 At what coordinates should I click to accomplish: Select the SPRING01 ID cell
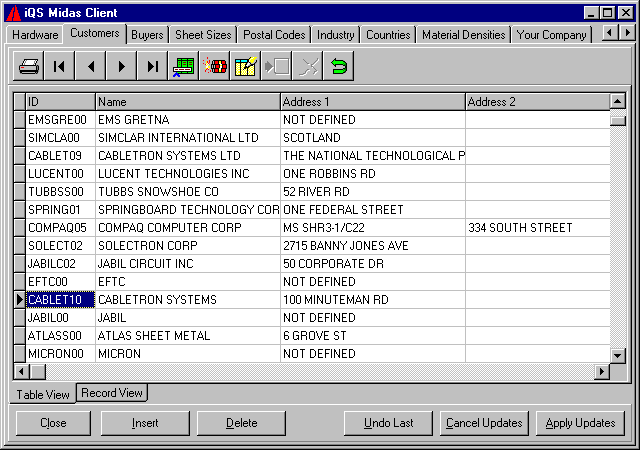coord(60,209)
